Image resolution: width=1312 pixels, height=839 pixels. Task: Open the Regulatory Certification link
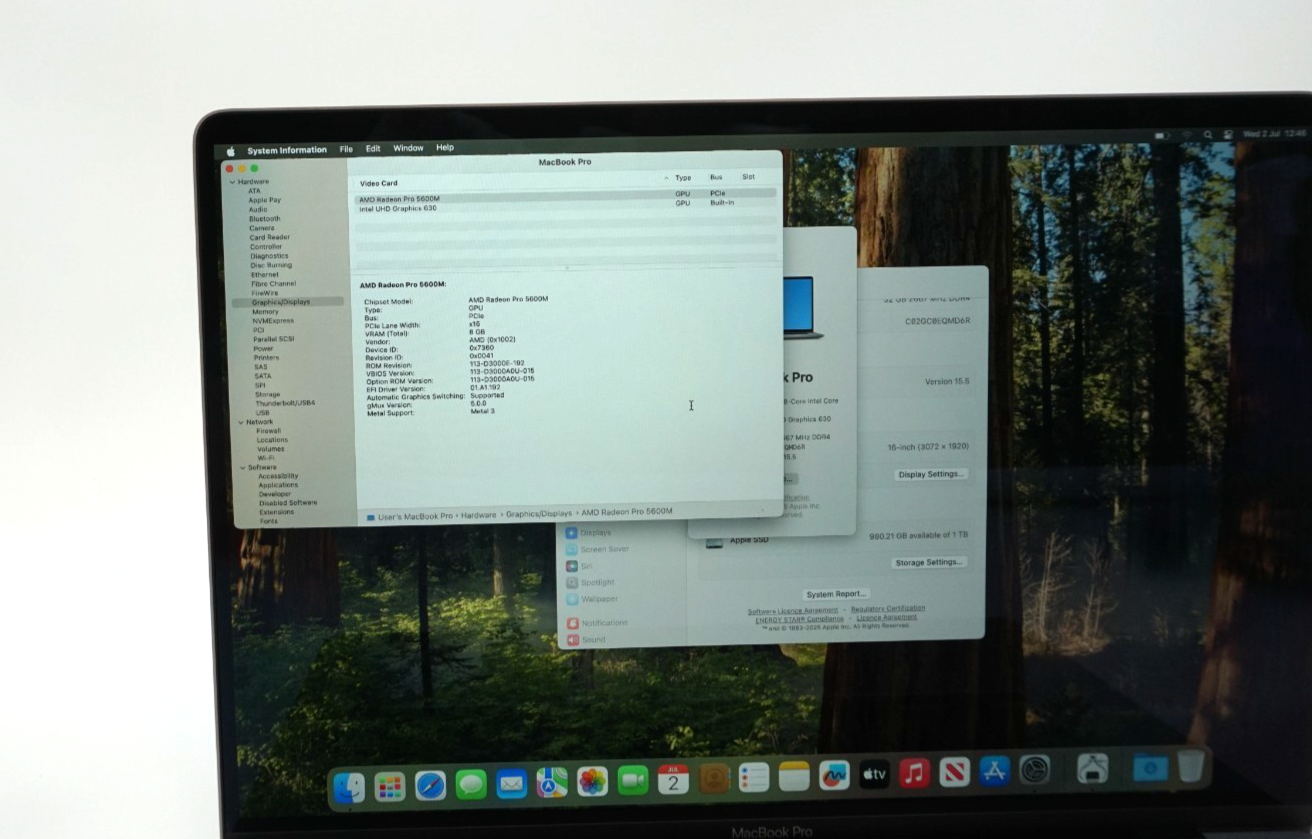tap(888, 608)
